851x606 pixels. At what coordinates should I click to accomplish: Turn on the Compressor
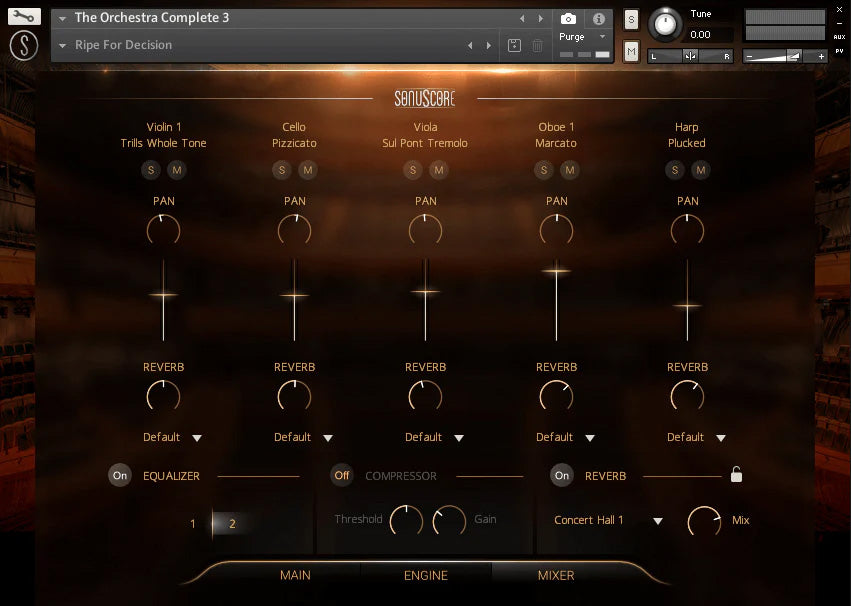[x=342, y=475]
